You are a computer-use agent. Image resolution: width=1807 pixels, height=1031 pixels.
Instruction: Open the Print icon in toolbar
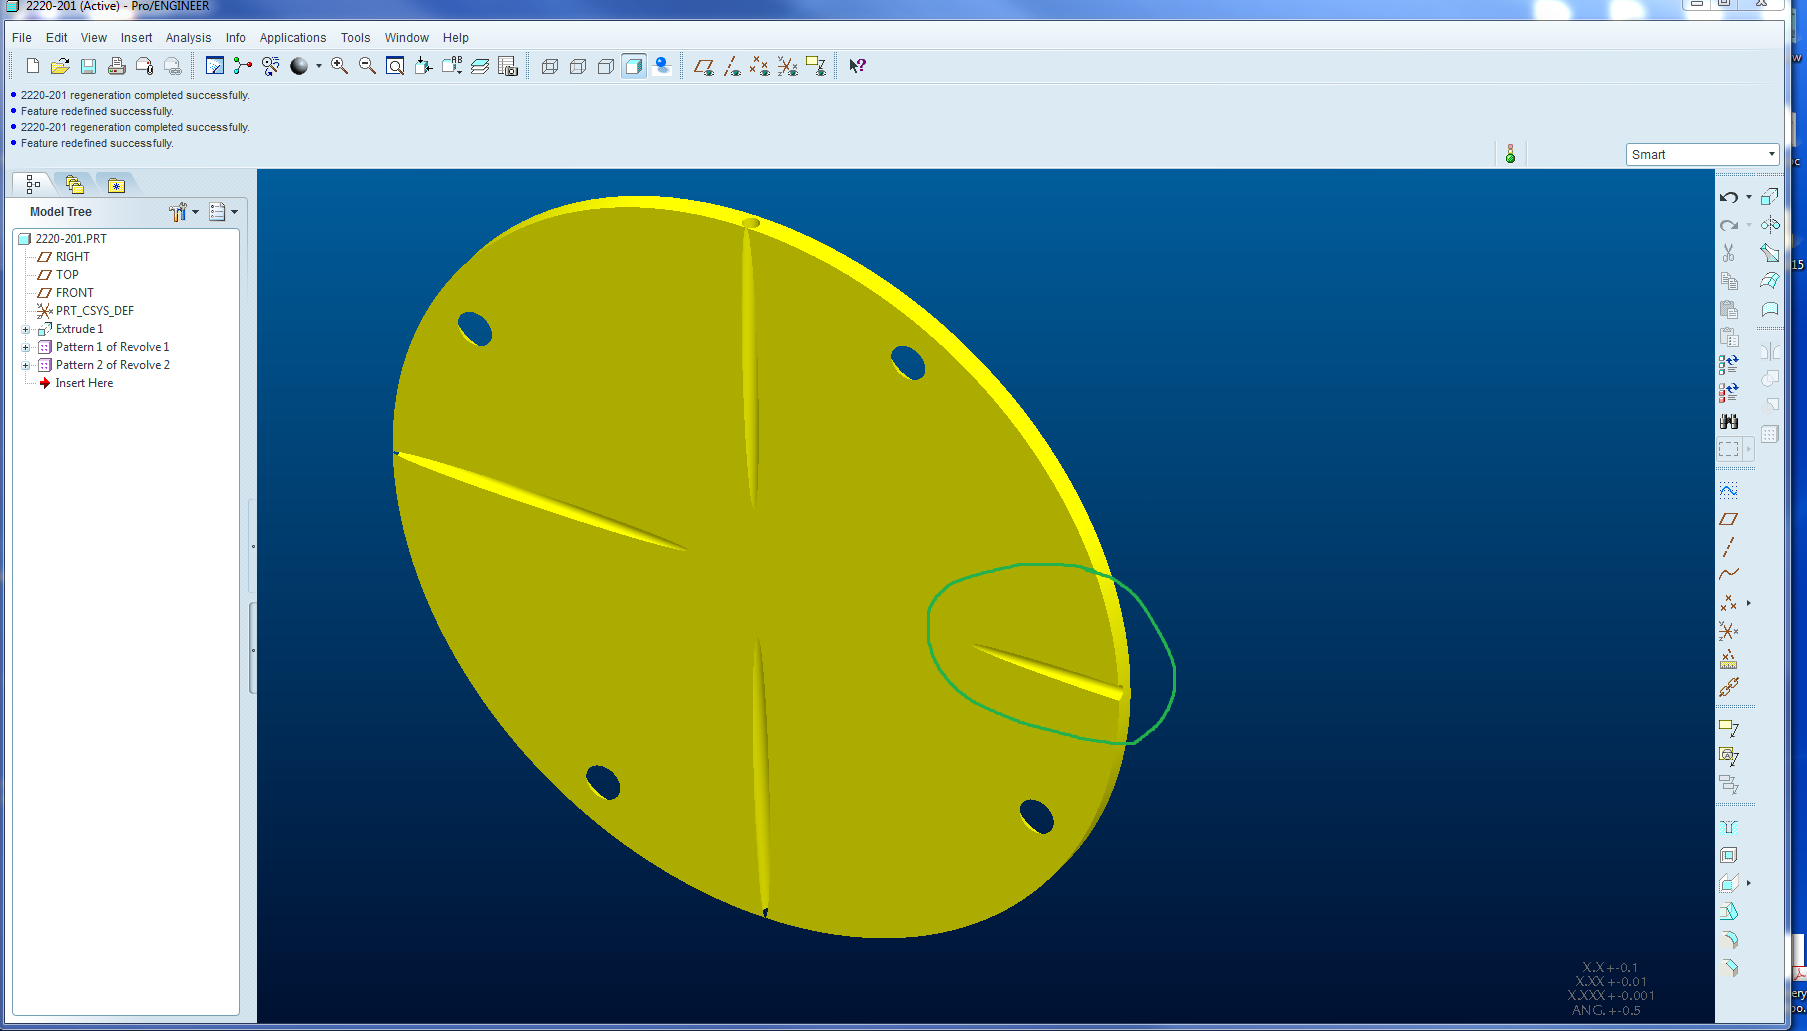point(116,66)
